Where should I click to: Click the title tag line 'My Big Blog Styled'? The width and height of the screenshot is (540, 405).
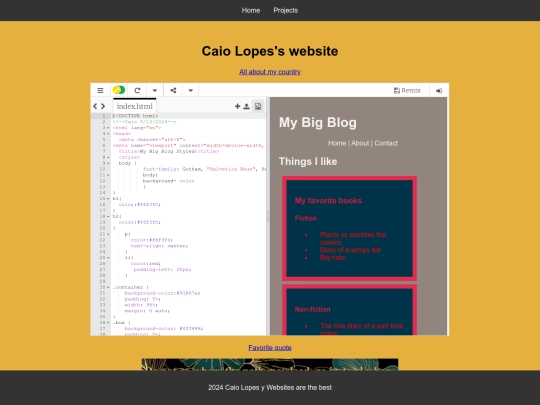[x=169, y=152]
